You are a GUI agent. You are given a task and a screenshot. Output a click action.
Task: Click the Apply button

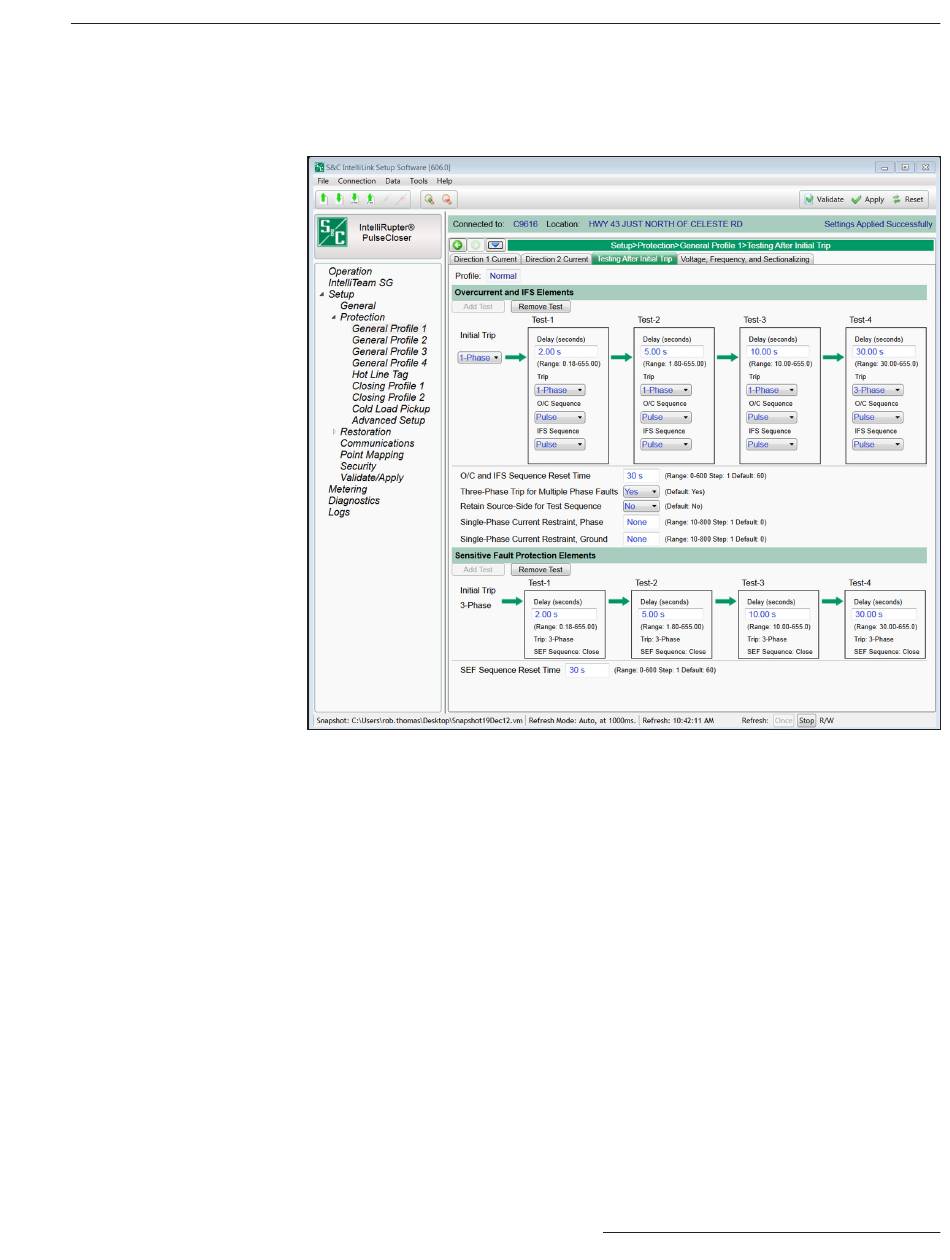pyautogui.click(x=868, y=199)
